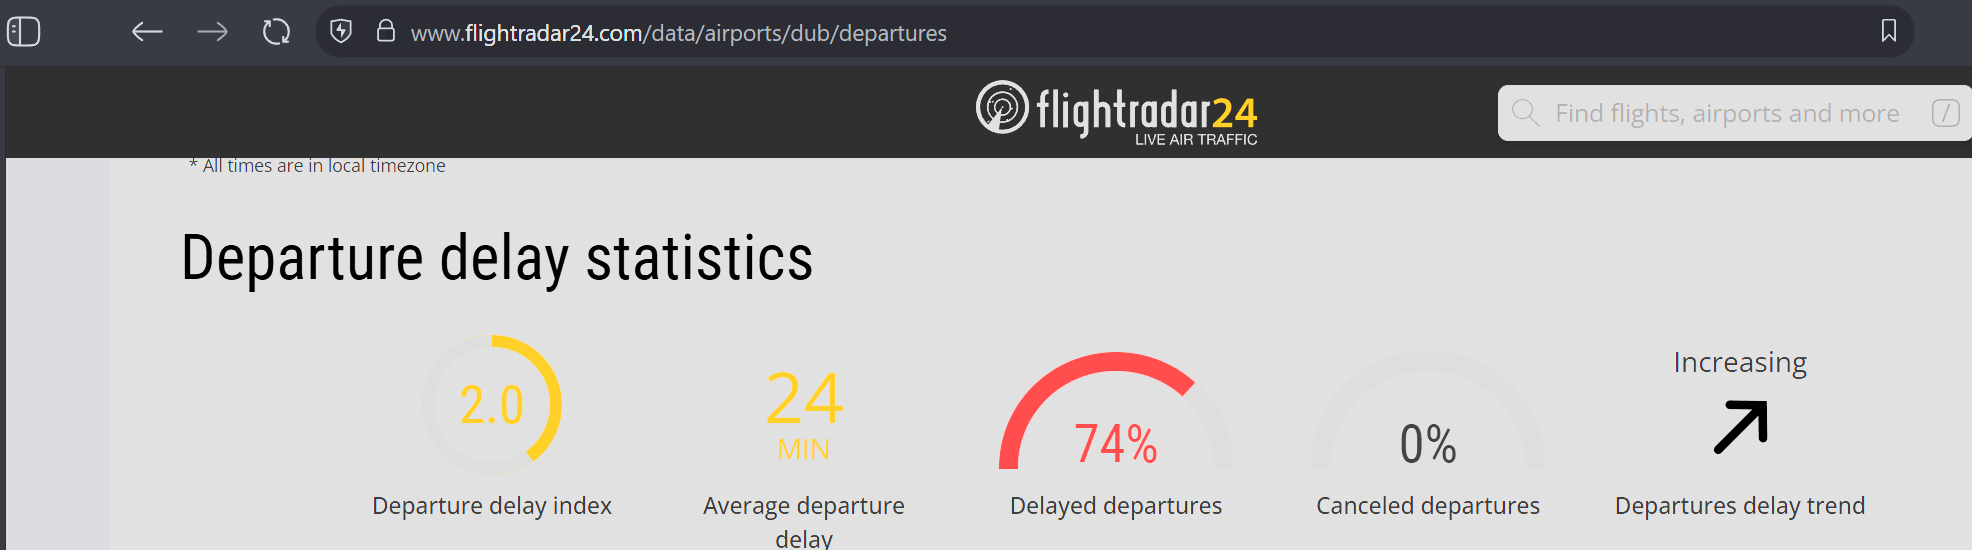Click the magnifier search icon
This screenshot has width=1972, height=550.
1525,112
